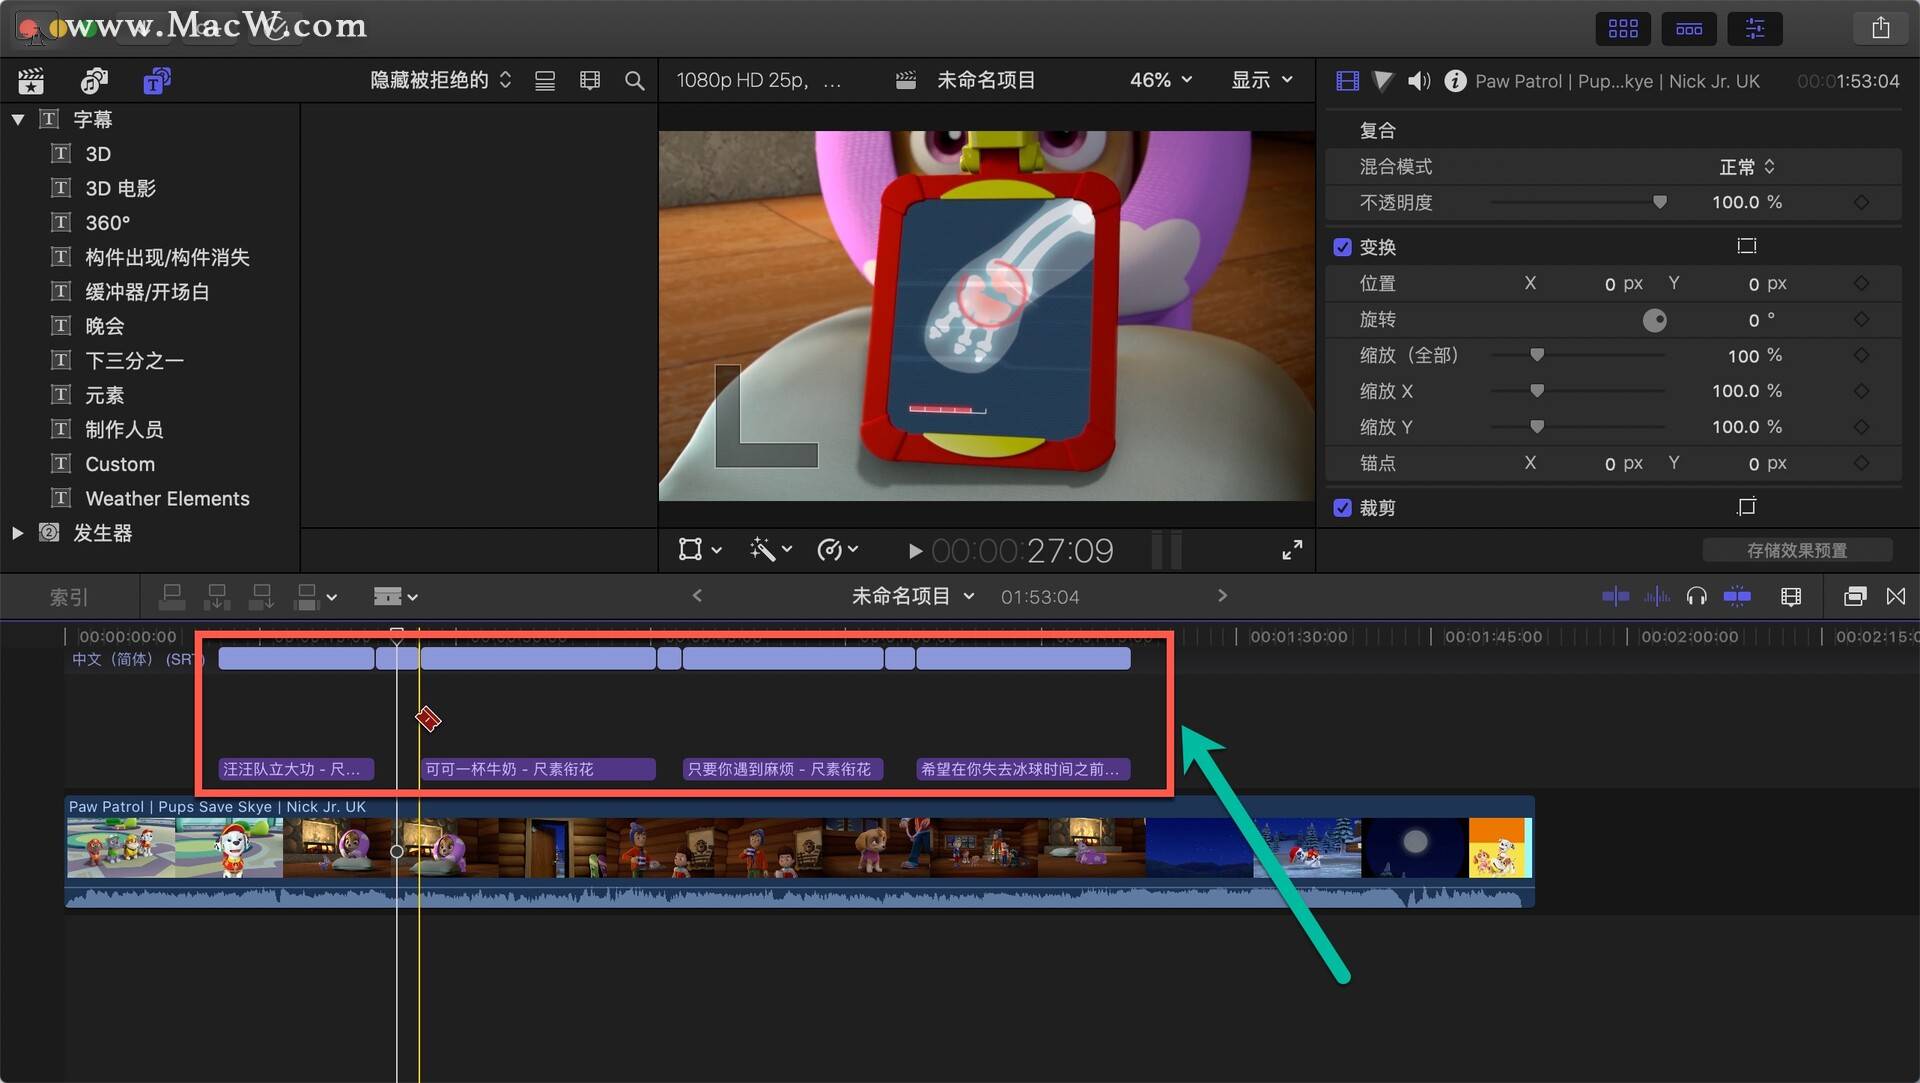This screenshot has height=1083, width=1920.
Task: Uncheck the 裁剪 checkbox
Action: [x=1342, y=508]
